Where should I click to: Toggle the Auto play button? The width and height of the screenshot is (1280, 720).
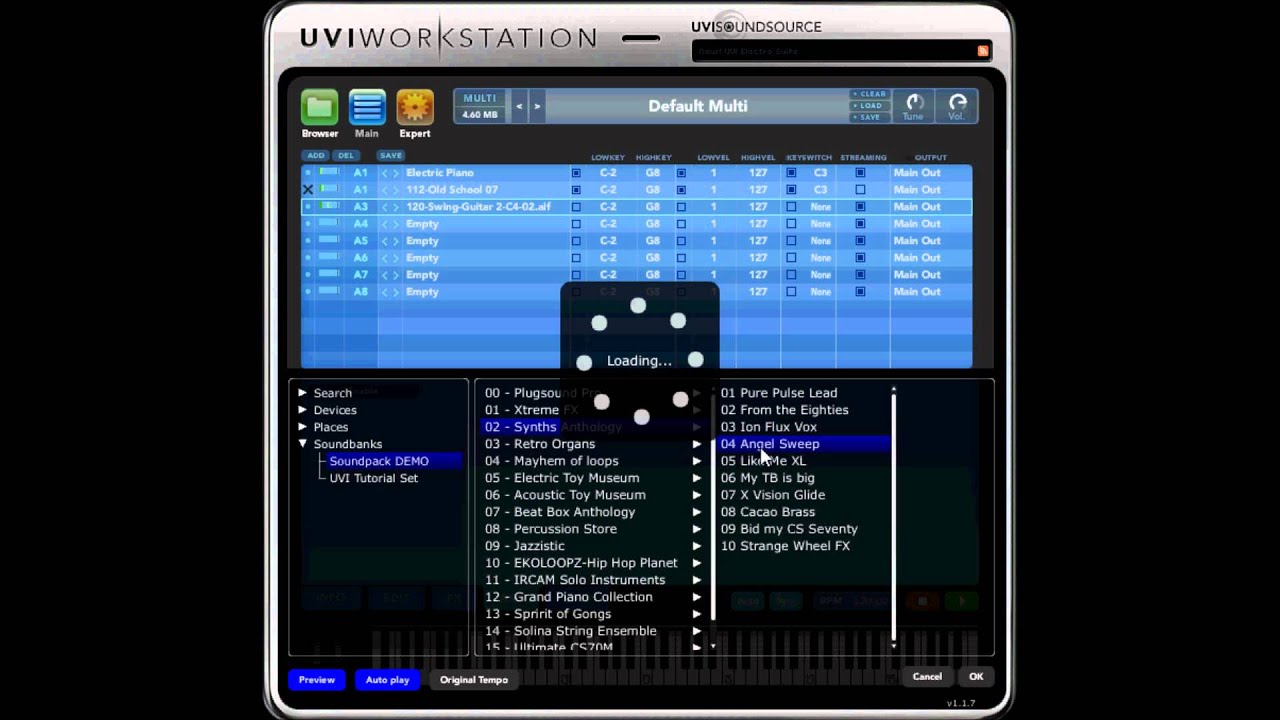387,680
